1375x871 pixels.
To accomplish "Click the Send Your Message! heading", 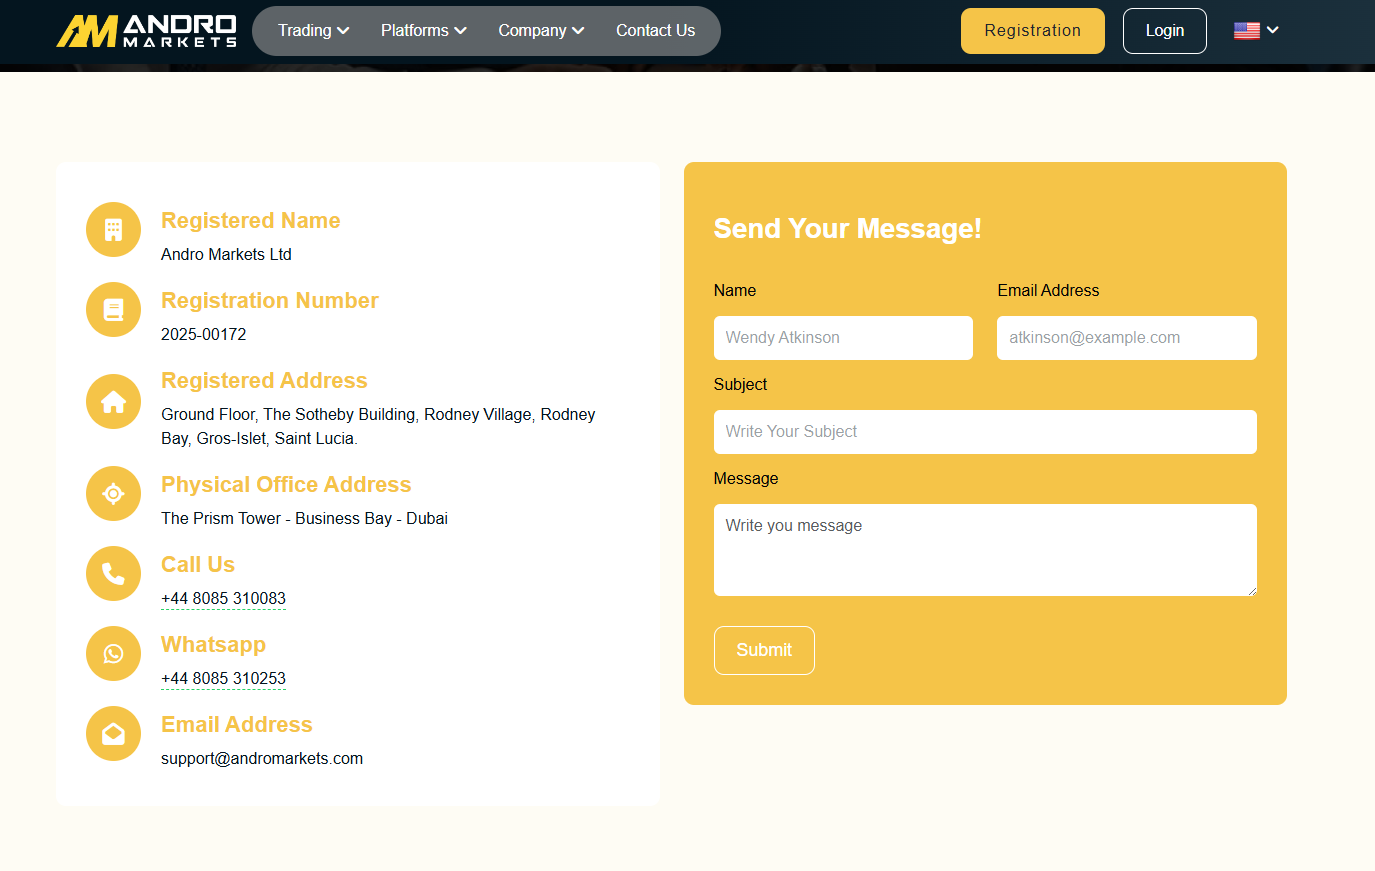I will click(847, 228).
